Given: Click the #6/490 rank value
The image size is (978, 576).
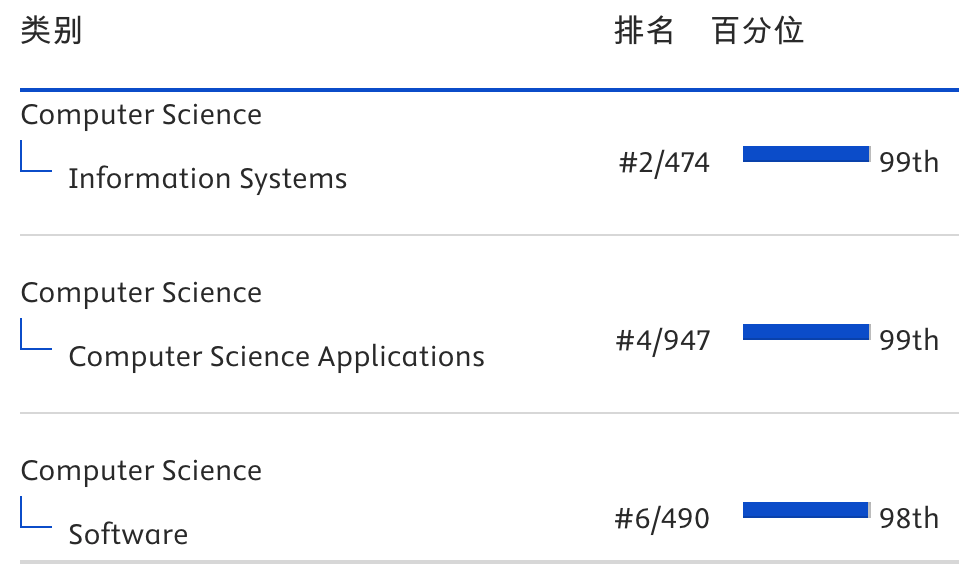Looking at the screenshot, I should point(662,518).
